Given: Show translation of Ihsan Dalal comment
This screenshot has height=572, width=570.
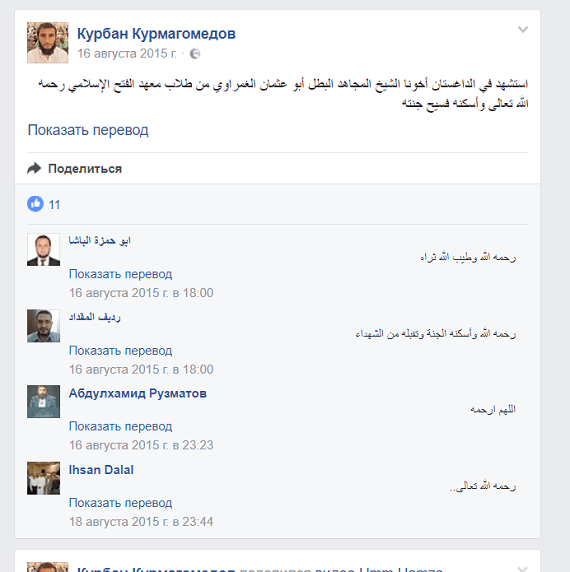Looking at the screenshot, I should 120,503.
